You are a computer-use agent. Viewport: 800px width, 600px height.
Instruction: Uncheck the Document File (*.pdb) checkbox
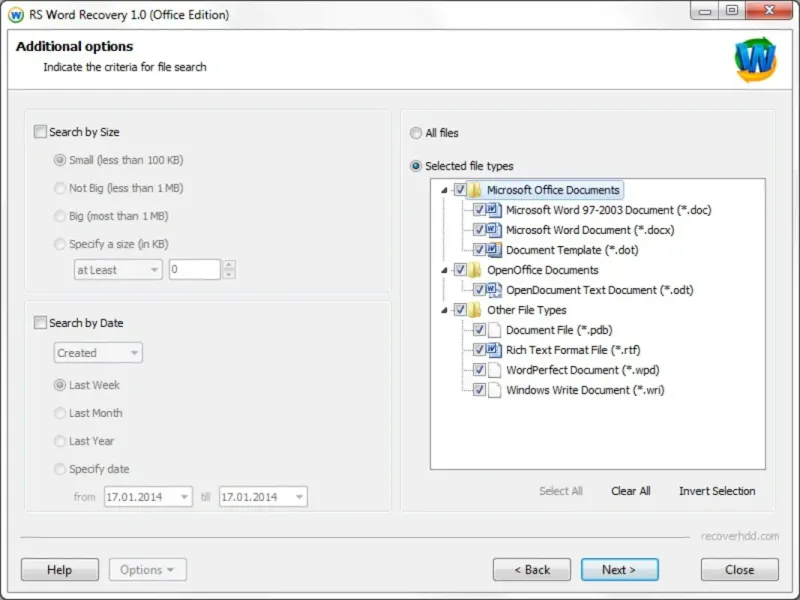click(479, 330)
